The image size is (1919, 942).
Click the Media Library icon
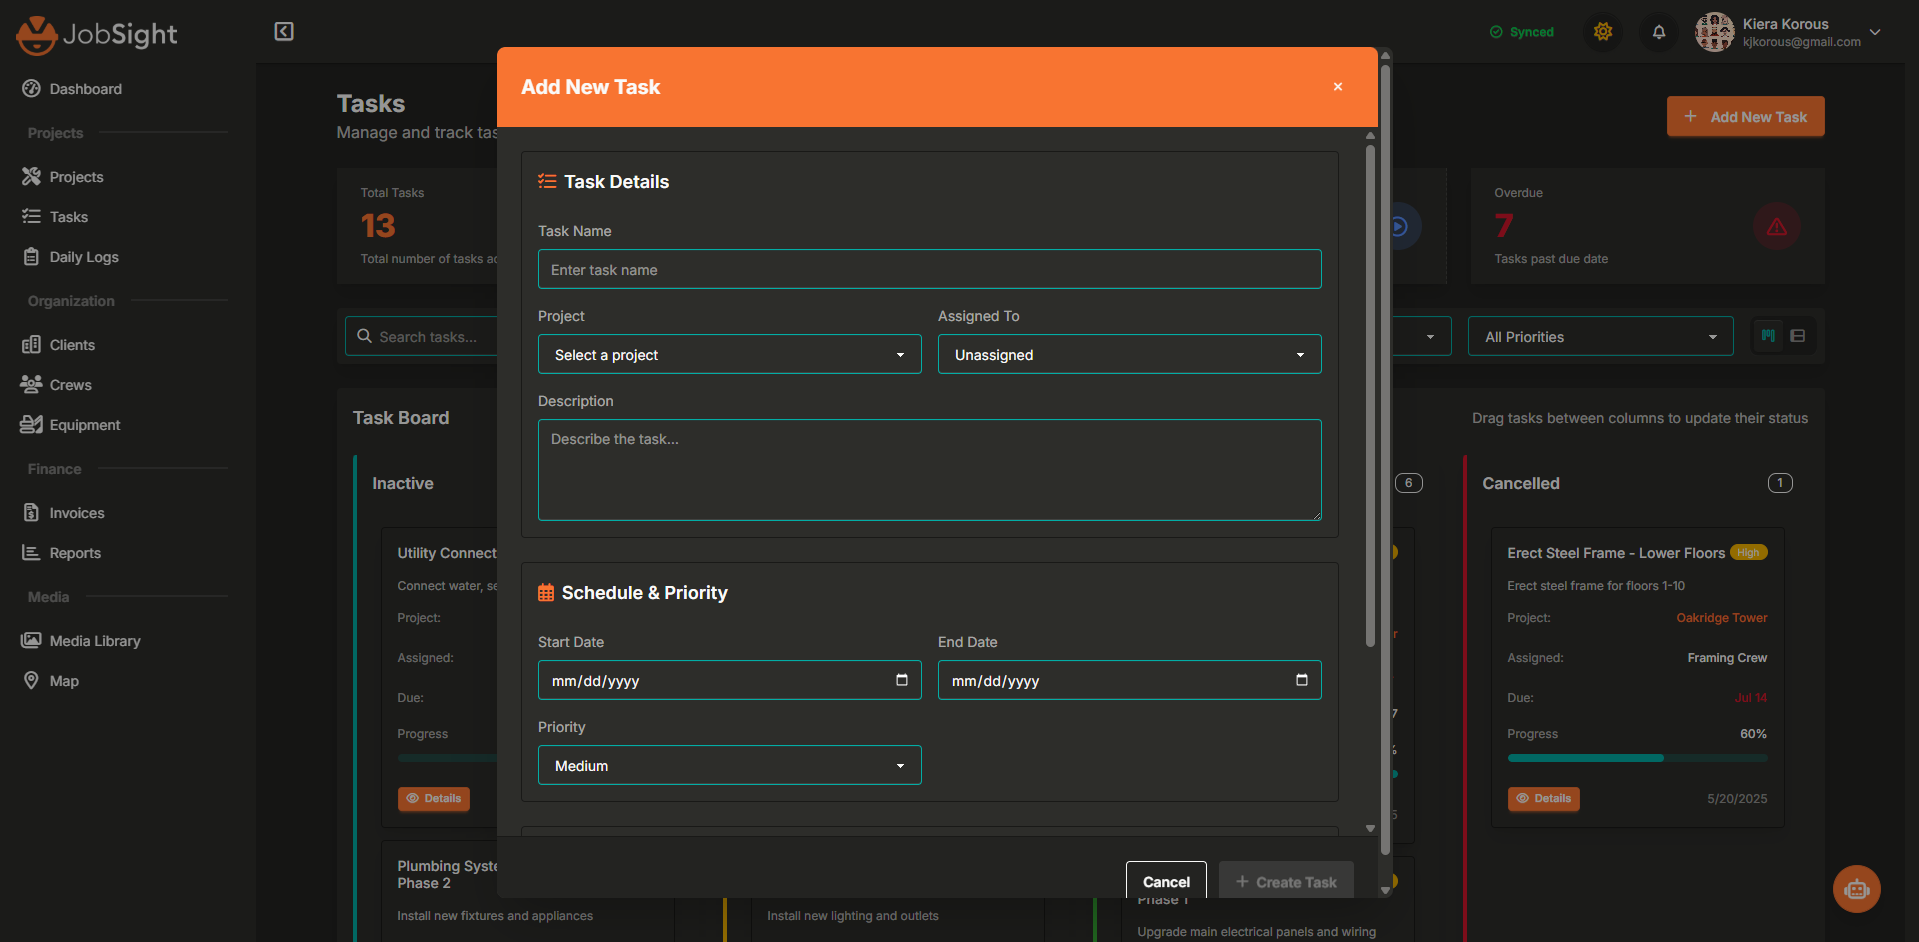point(31,641)
